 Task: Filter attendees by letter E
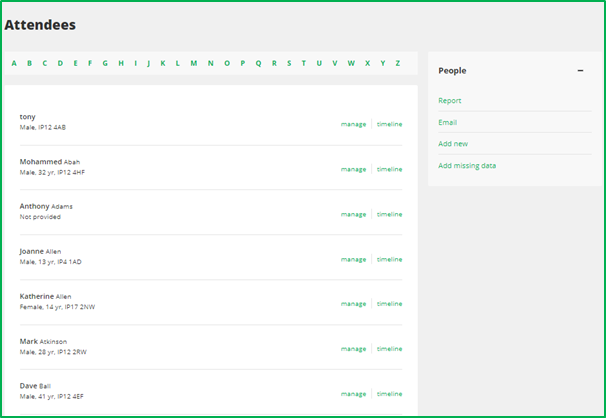[75, 63]
